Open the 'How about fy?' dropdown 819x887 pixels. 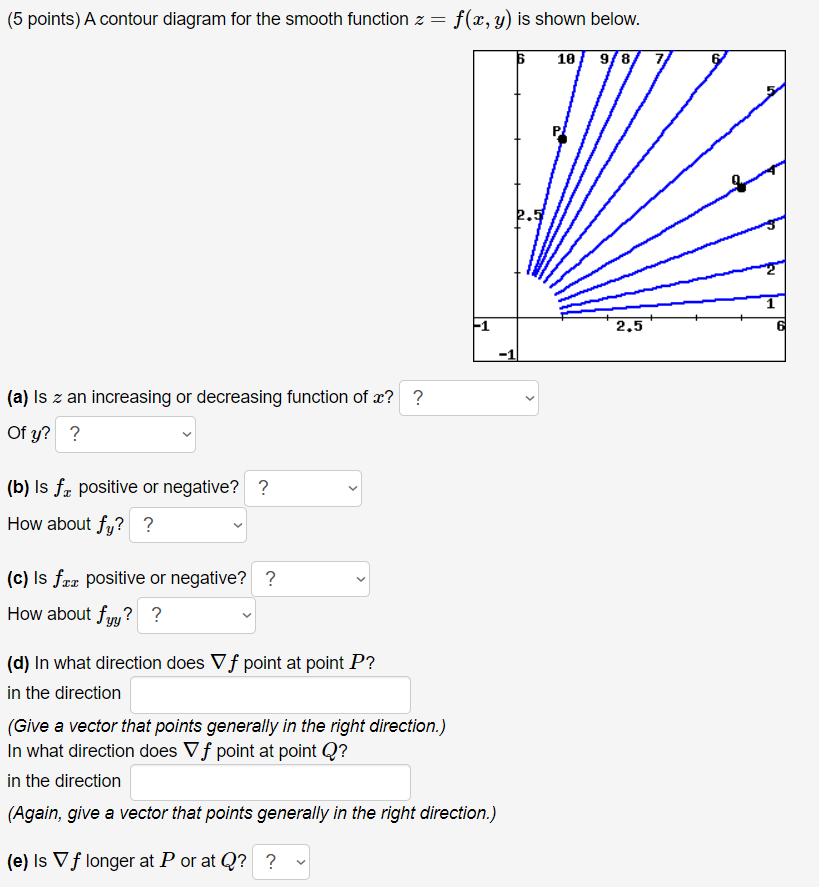point(187,525)
